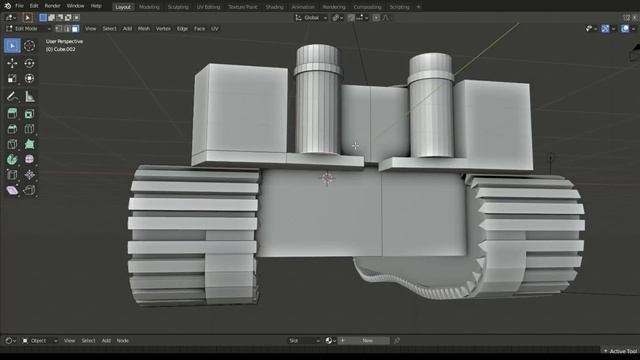Image resolution: width=640 pixels, height=360 pixels.
Task: Open the pivot point dropdown
Action: [337, 18]
